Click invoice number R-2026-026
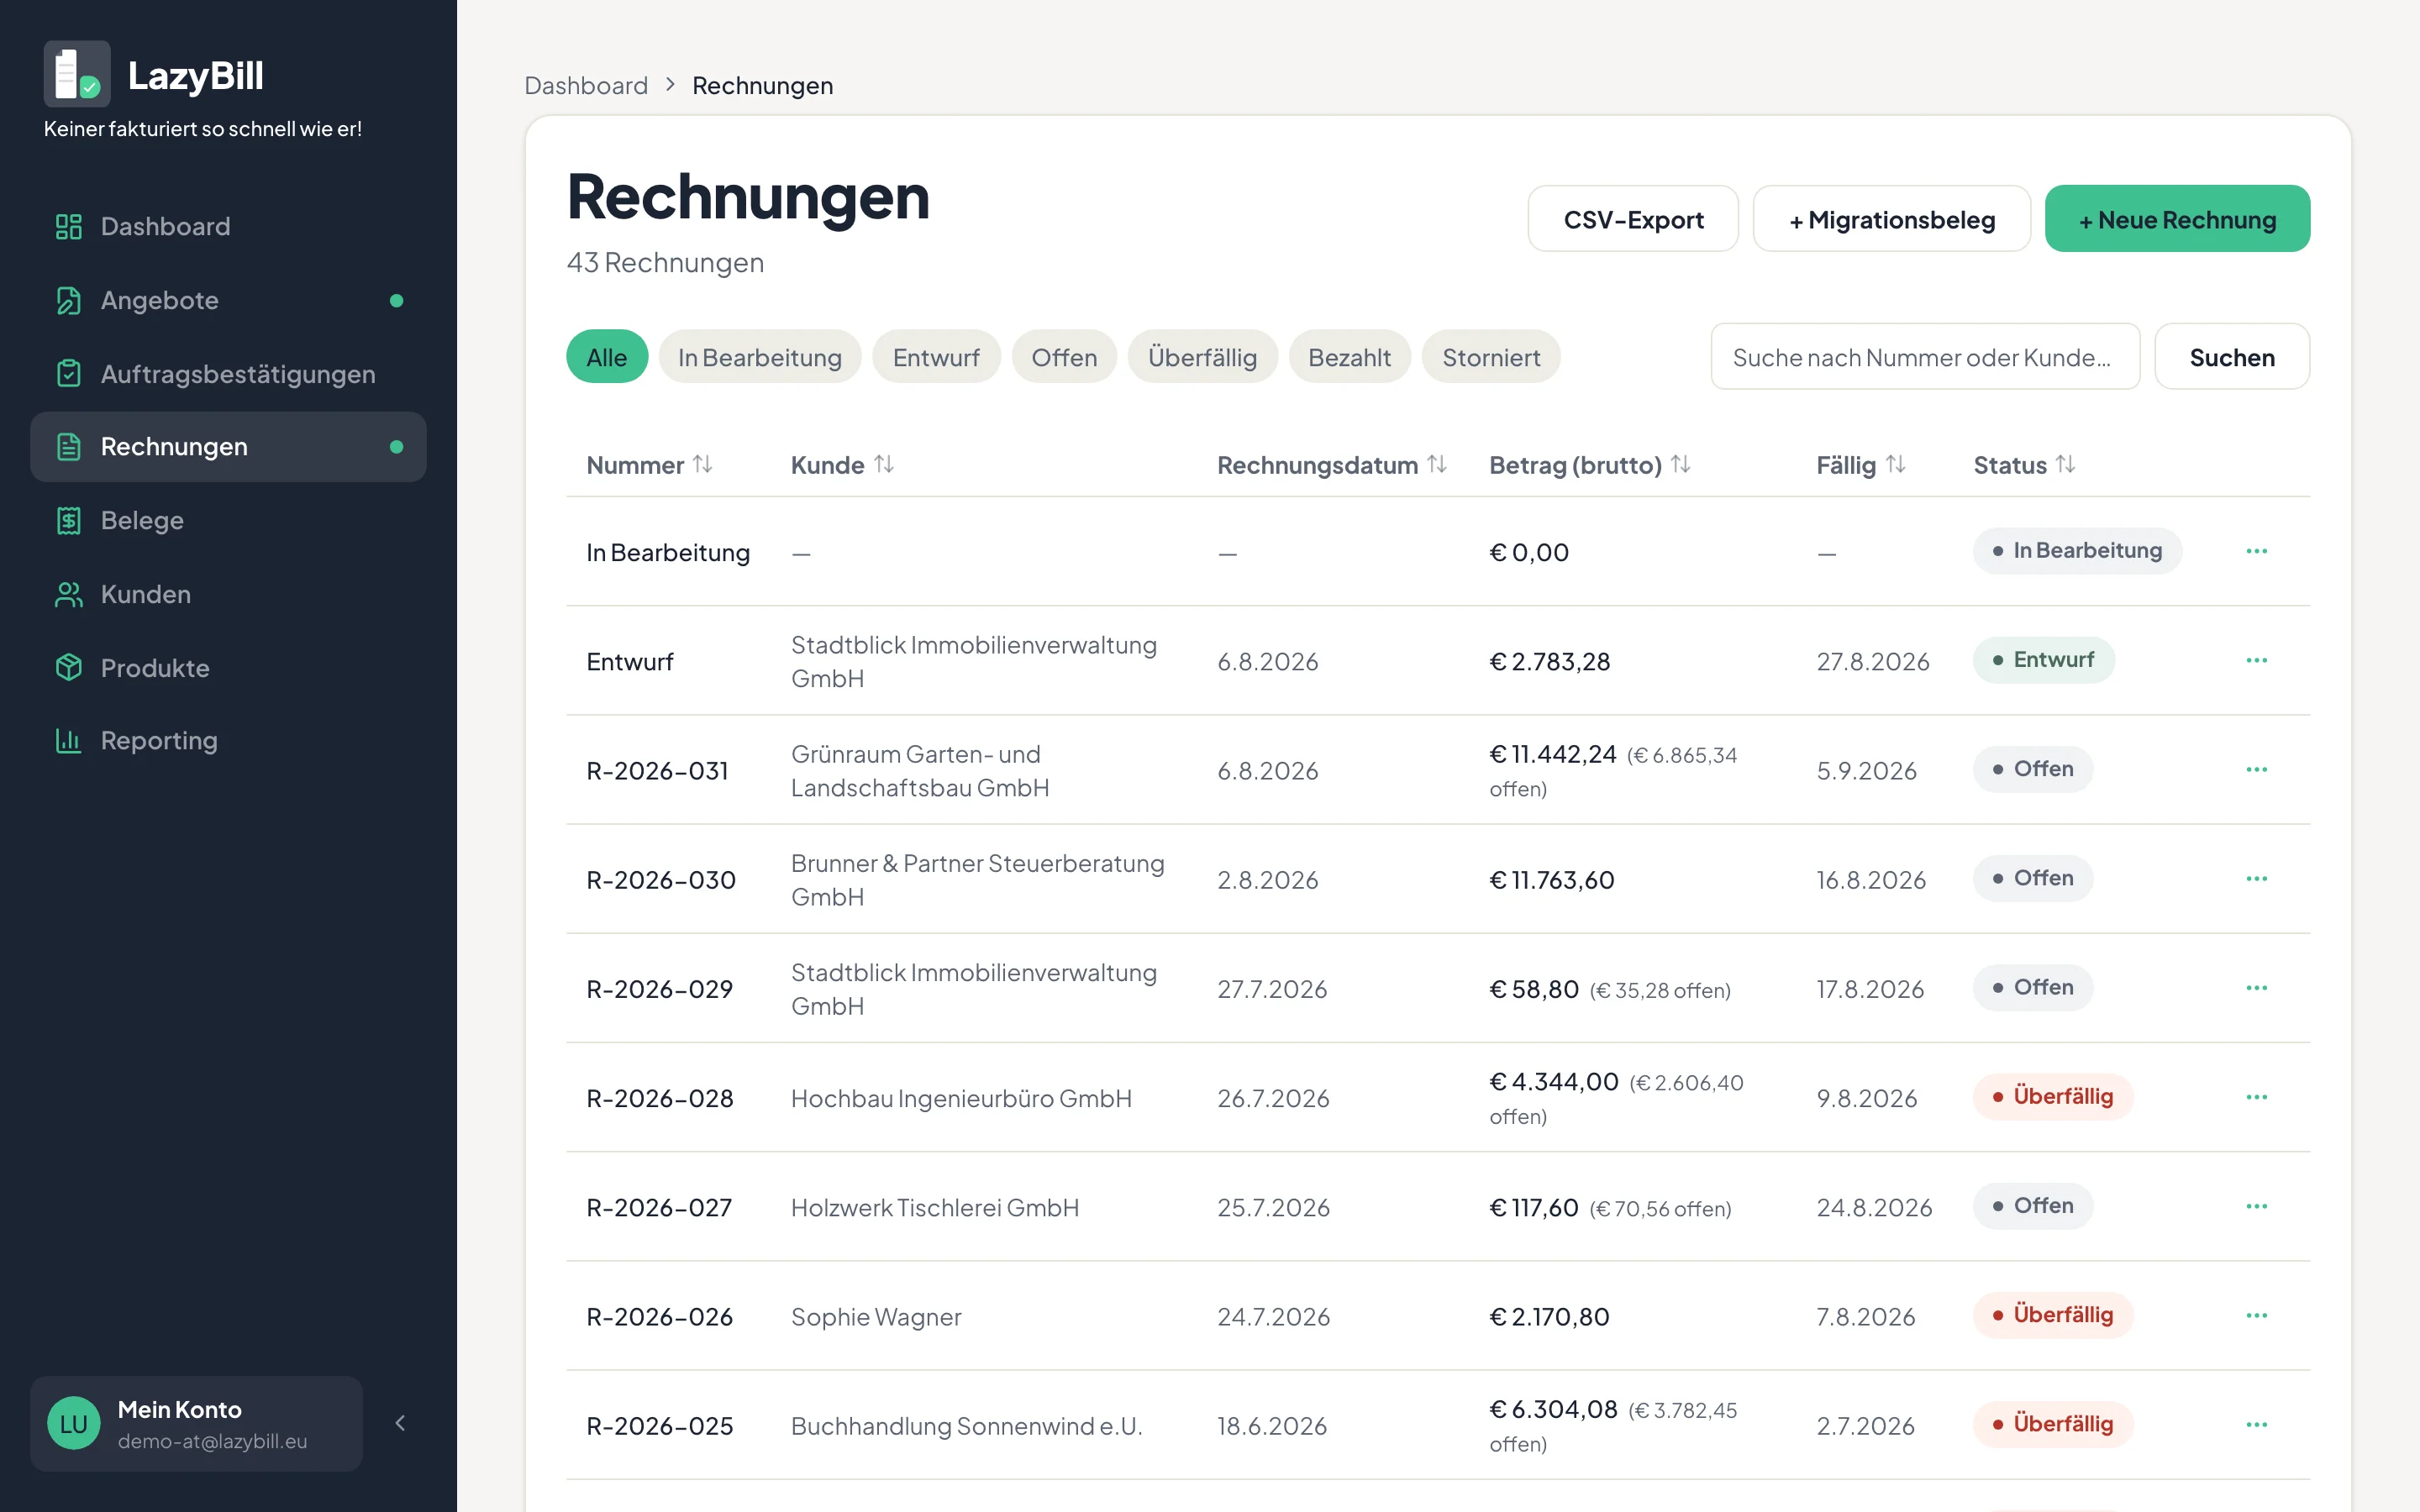This screenshot has height=1512, width=2420. pos(659,1316)
